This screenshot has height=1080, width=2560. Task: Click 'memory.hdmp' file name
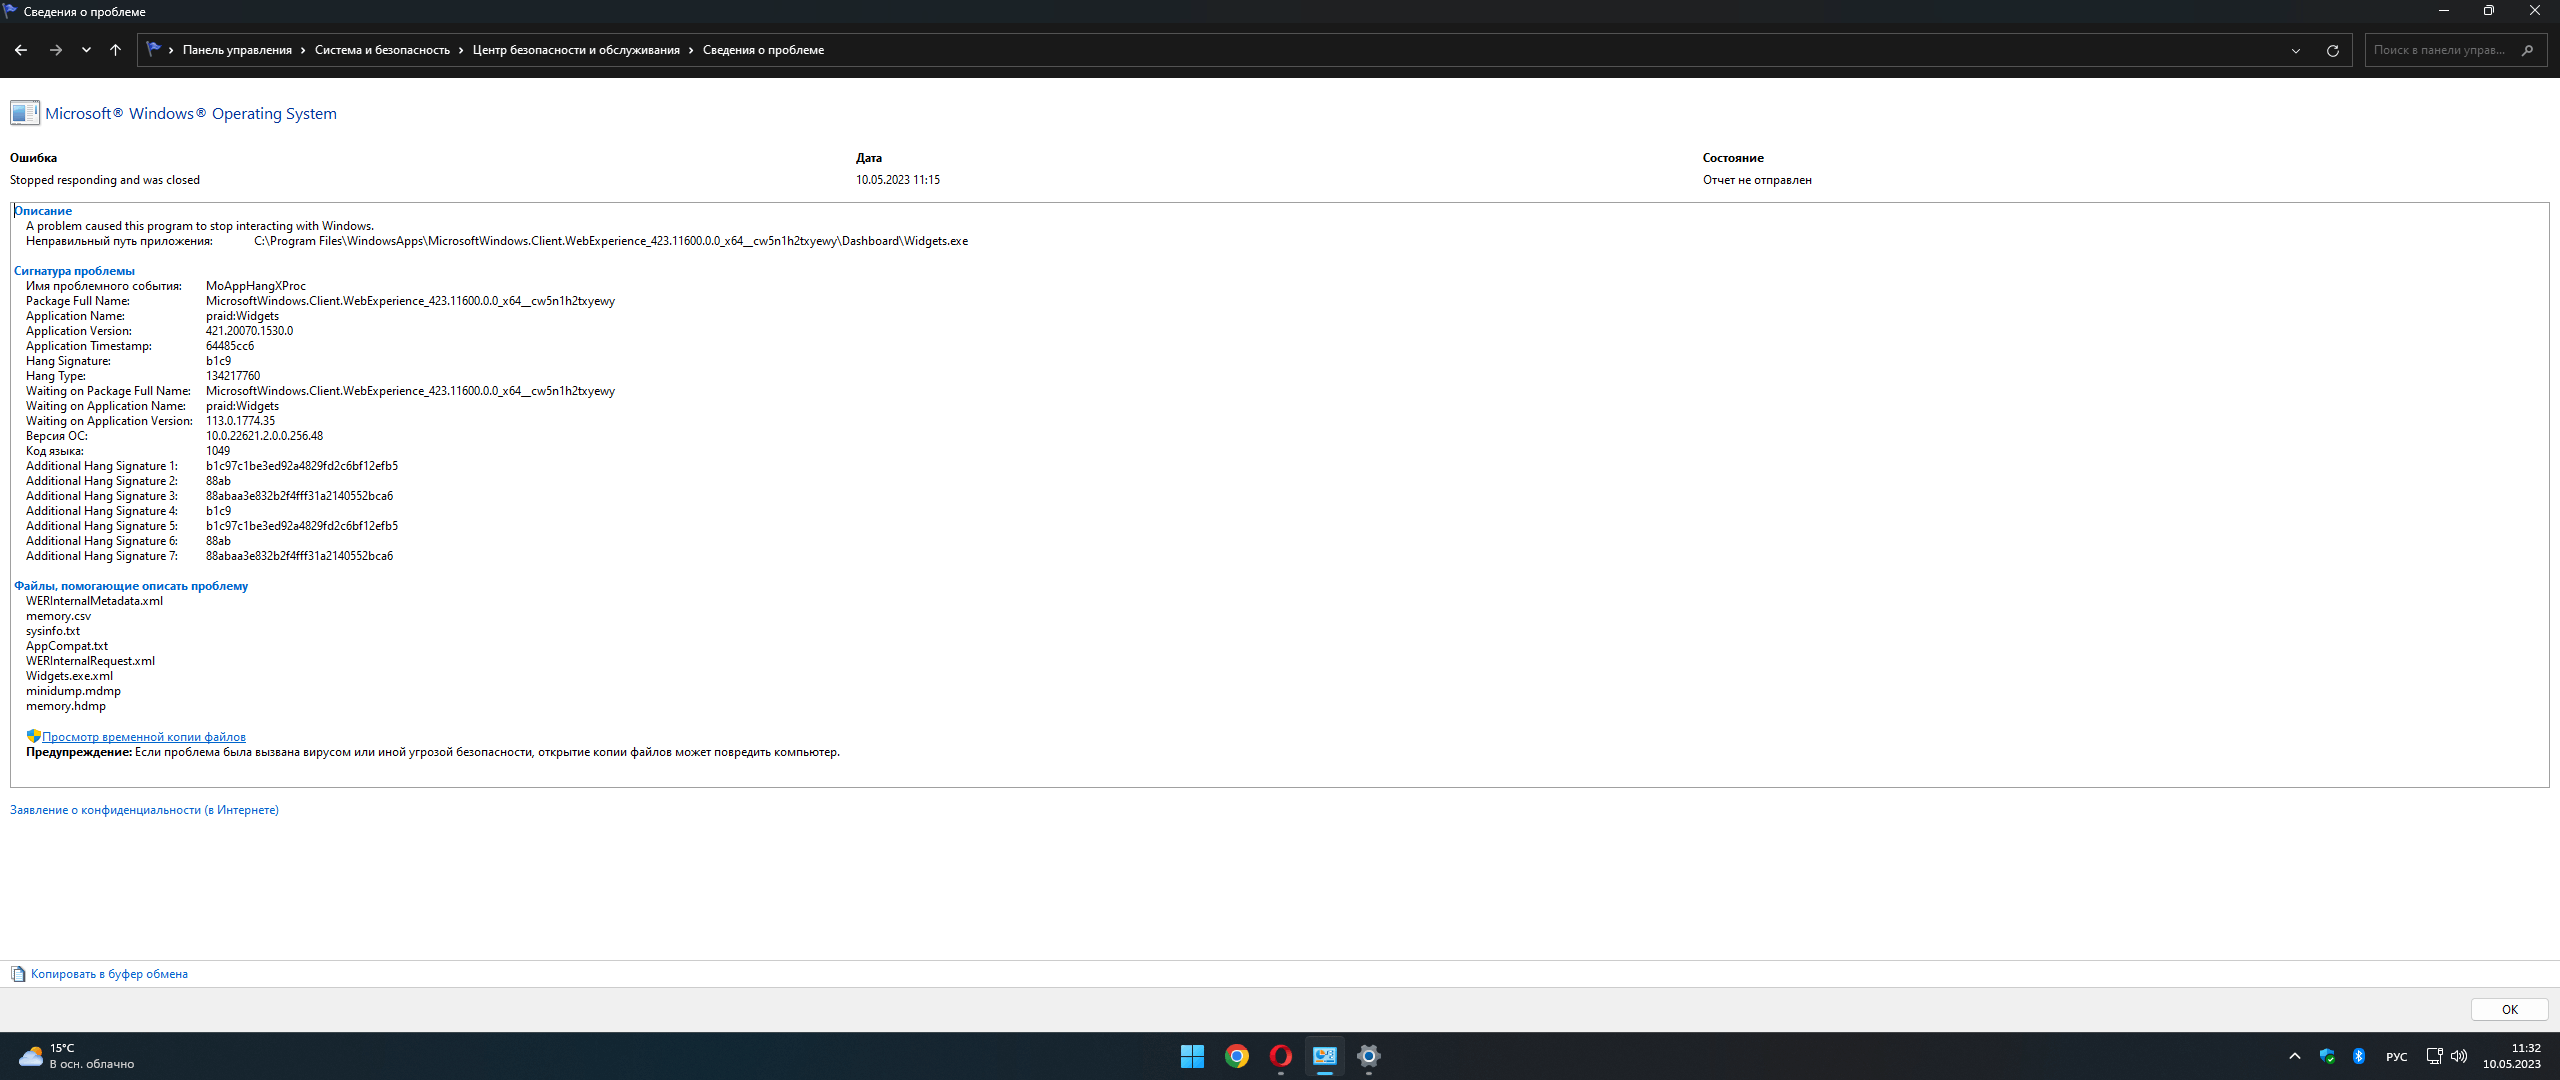(66, 706)
